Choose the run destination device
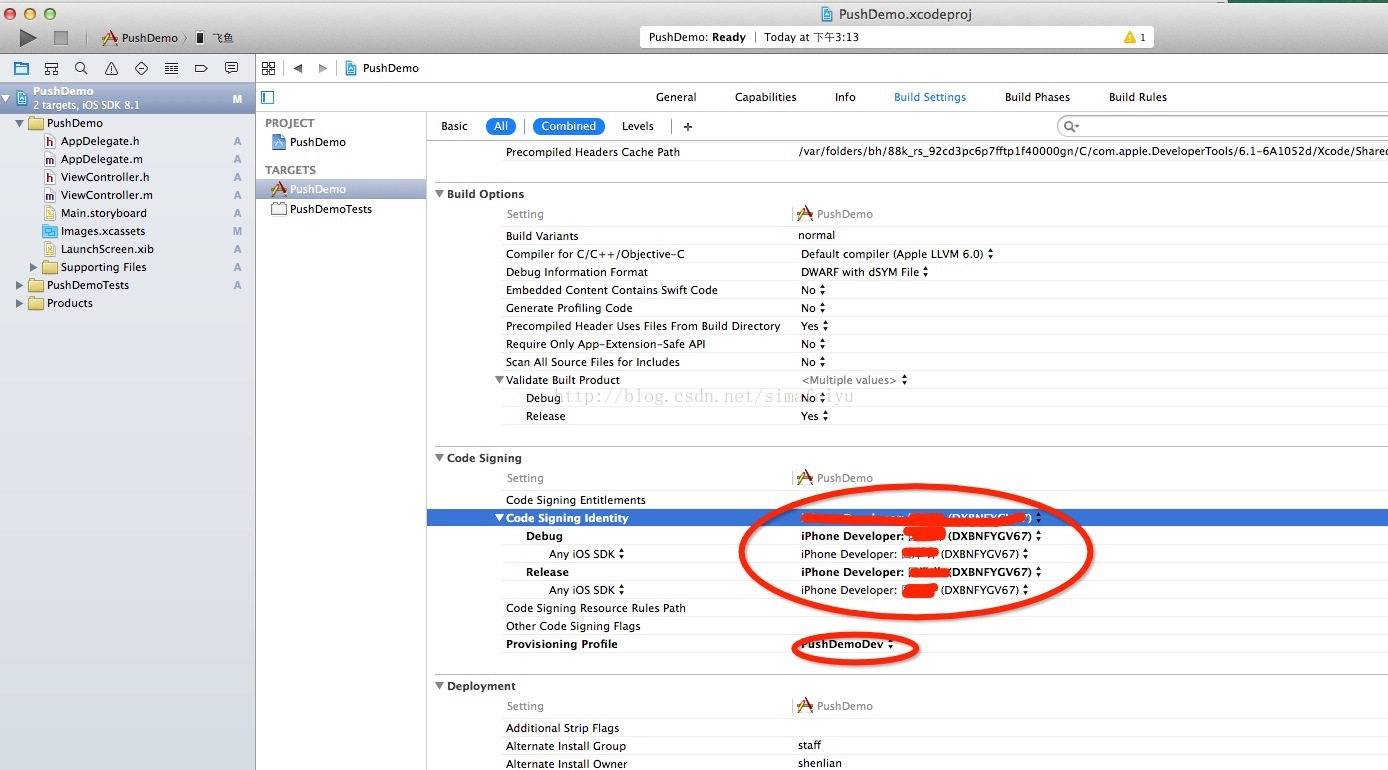 (x=214, y=38)
